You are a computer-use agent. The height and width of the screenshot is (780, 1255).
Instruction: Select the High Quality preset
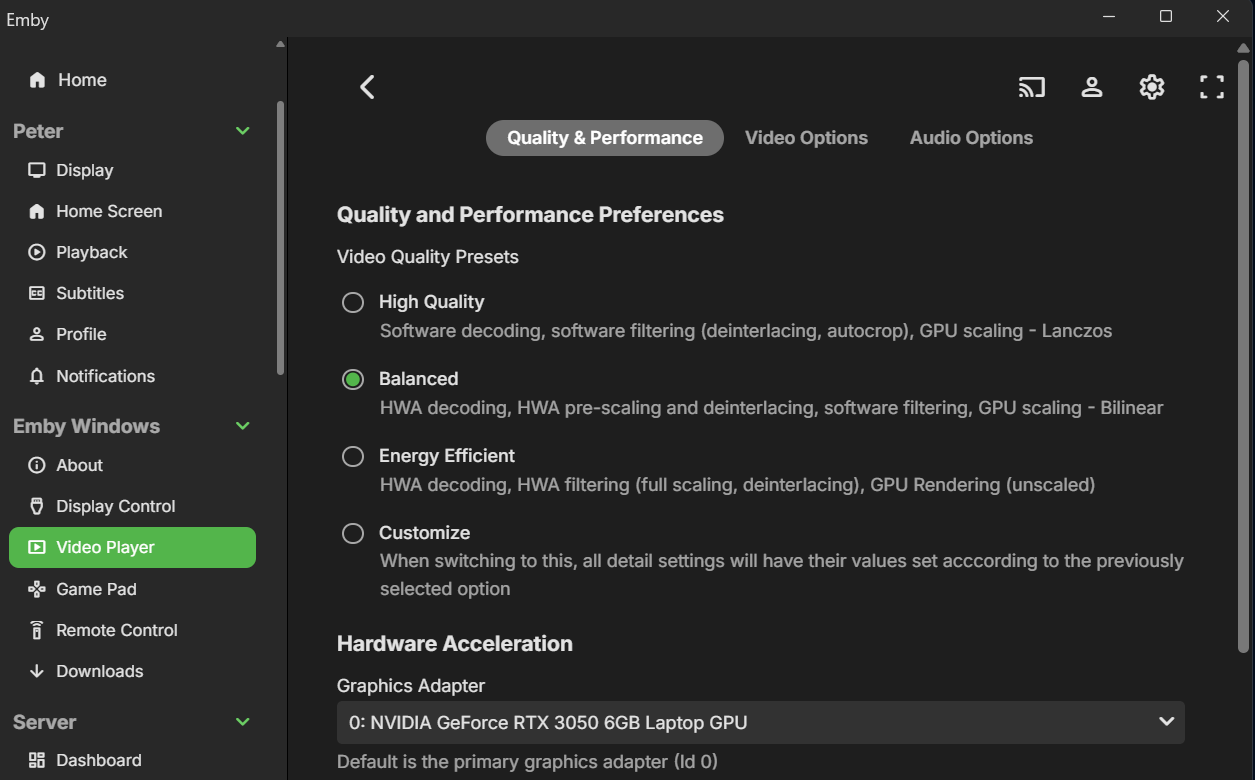point(353,302)
